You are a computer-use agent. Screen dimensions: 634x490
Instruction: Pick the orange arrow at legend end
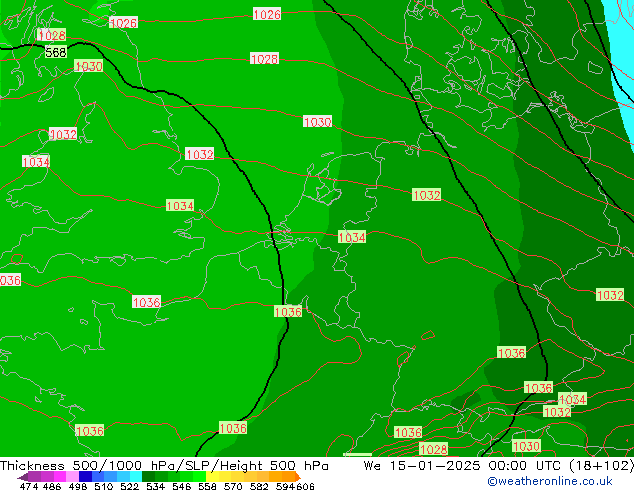298,477
